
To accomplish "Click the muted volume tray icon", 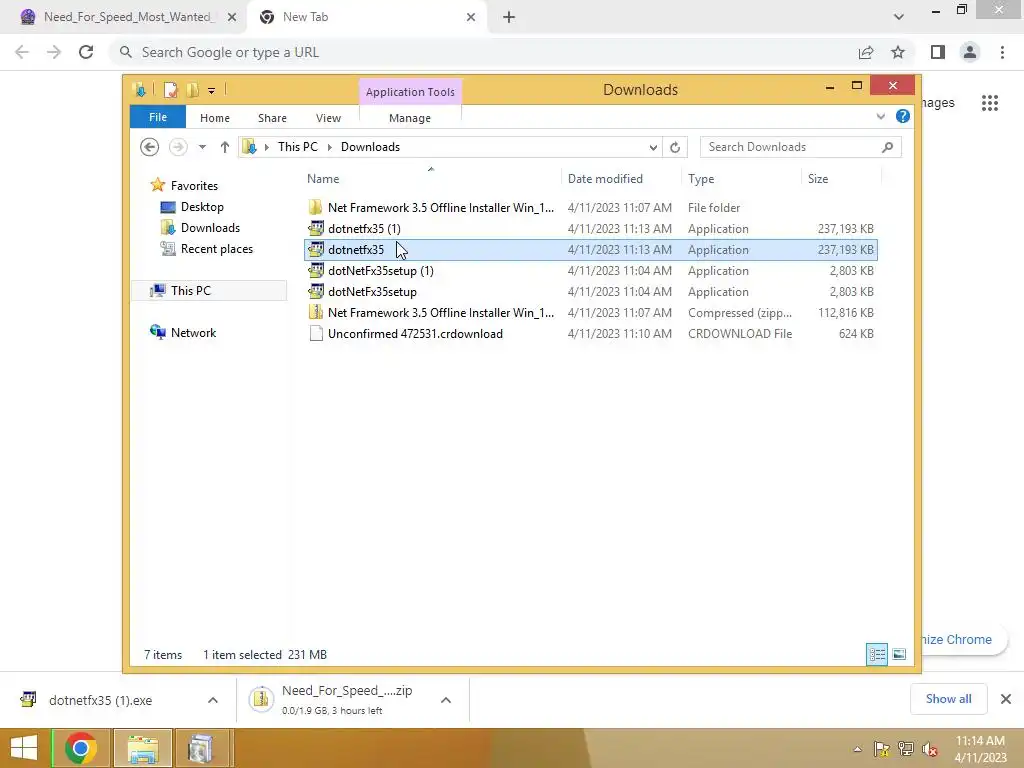I will click(929, 749).
